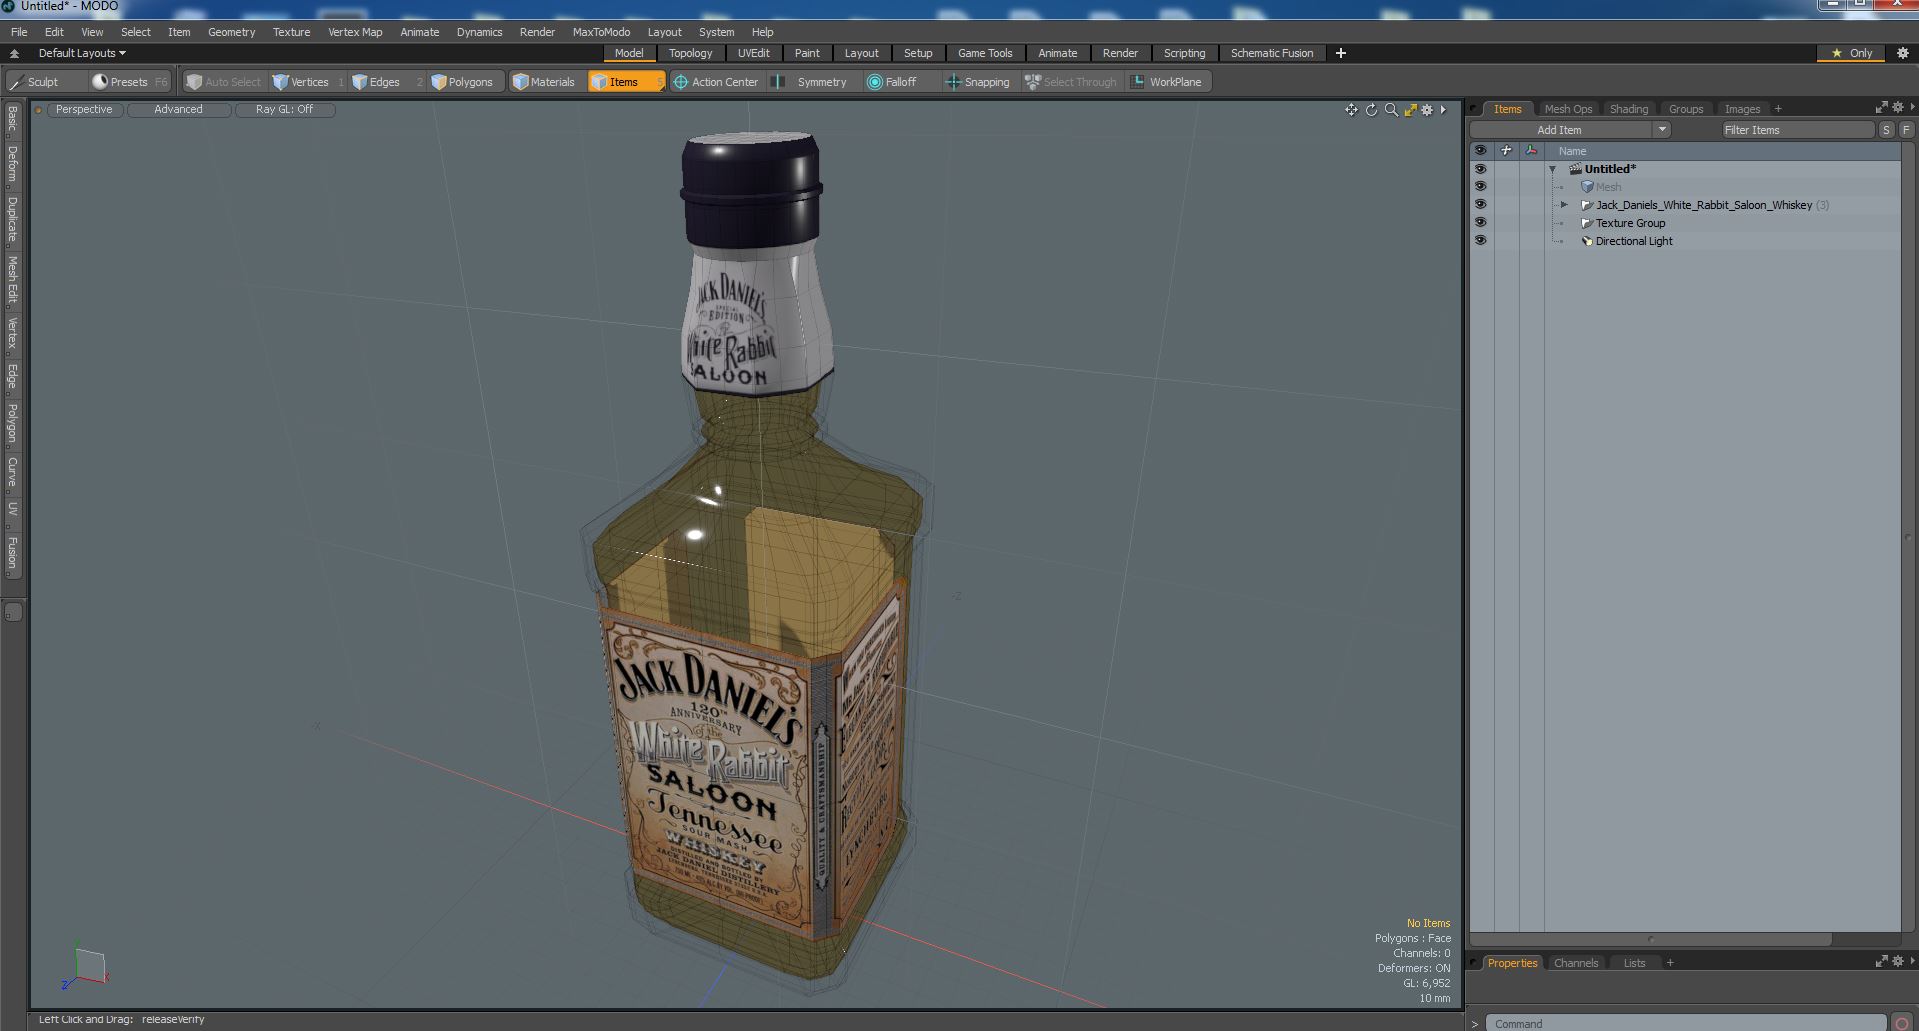The image size is (1919, 1031).
Task: Toggle visibility of the Untitled scene
Action: pos(1480,169)
